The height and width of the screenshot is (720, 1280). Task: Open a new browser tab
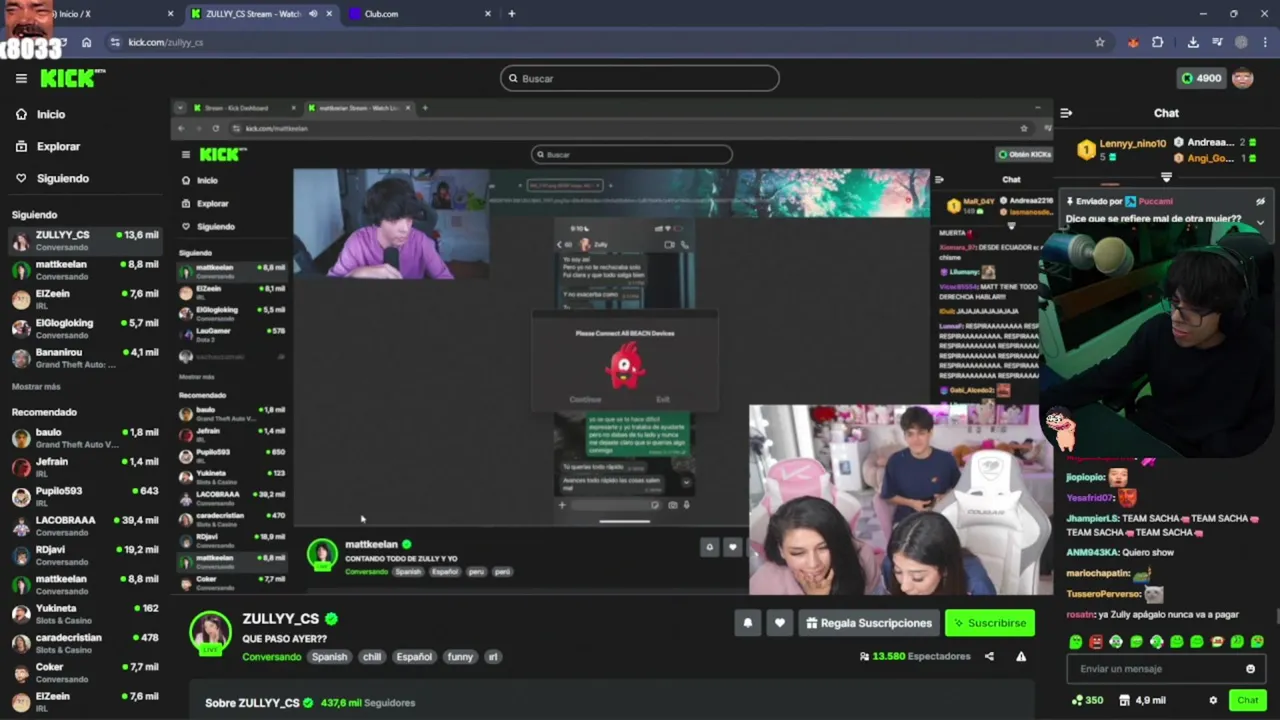(x=511, y=14)
